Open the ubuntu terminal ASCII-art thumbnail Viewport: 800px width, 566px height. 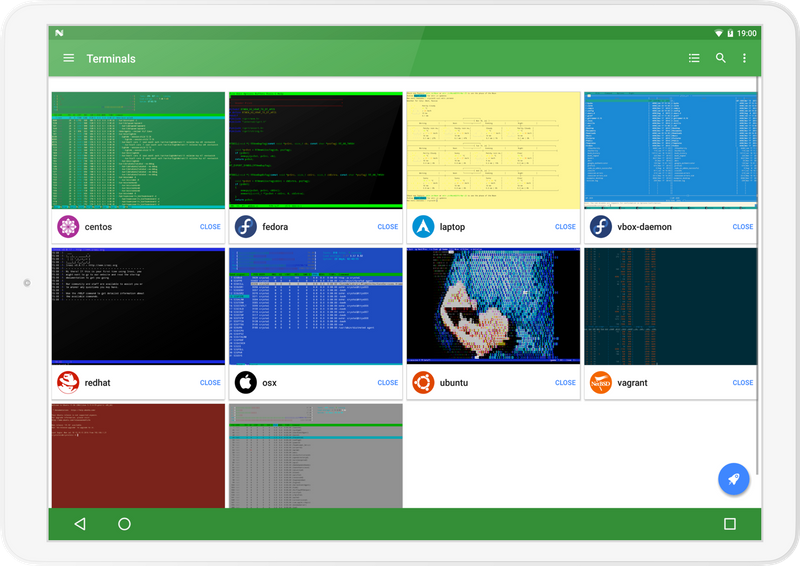pos(493,306)
